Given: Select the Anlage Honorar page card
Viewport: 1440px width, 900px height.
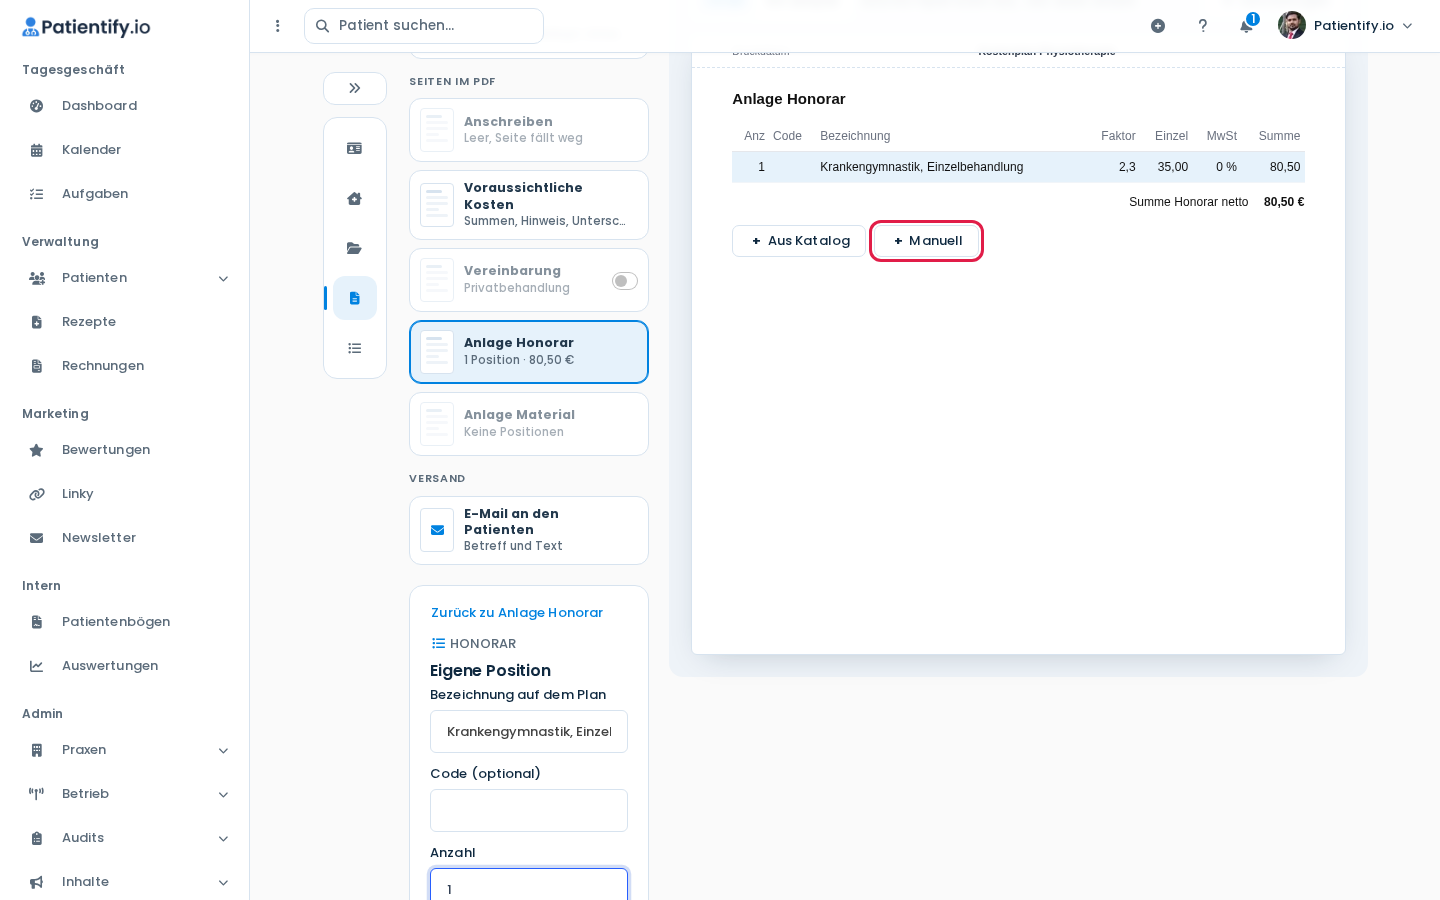Looking at the screenshot, I should coord(529,352).
